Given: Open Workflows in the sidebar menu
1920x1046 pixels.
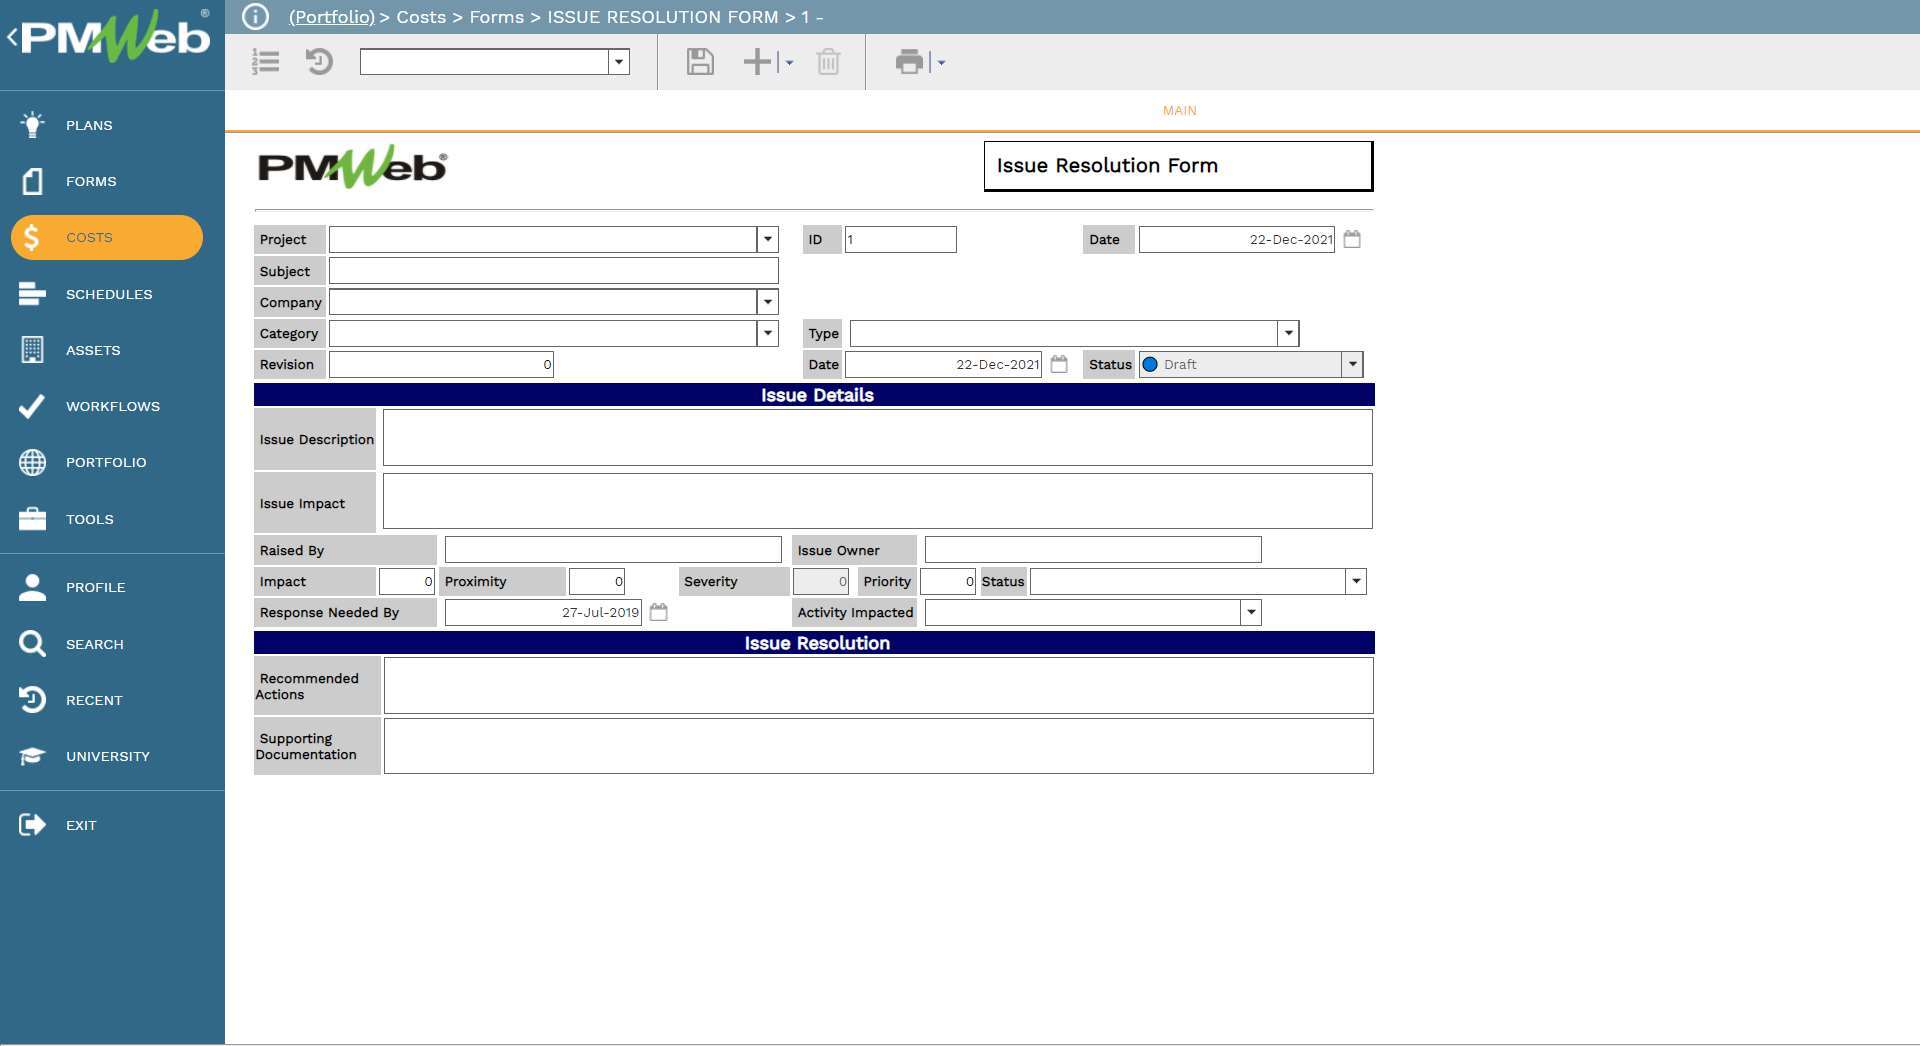Looking at the screenshot, I should point(113,406).
